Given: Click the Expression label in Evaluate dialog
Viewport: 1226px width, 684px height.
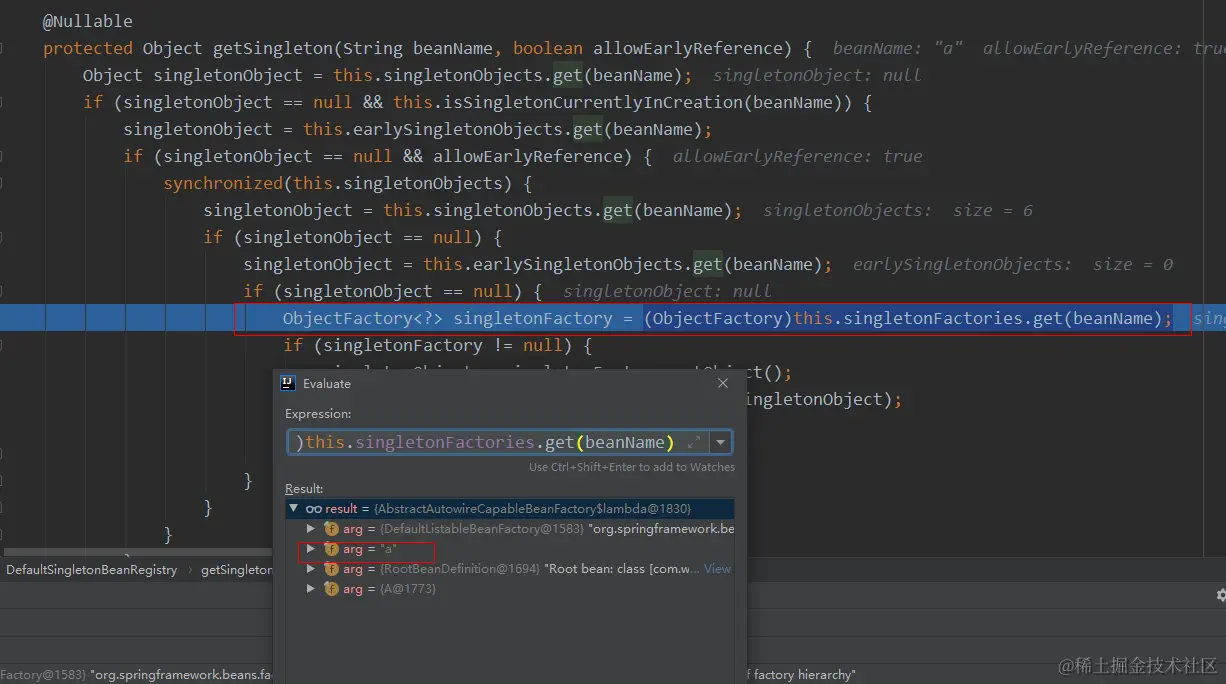Looking at the screenshot, I should click(x=318, y=413).
